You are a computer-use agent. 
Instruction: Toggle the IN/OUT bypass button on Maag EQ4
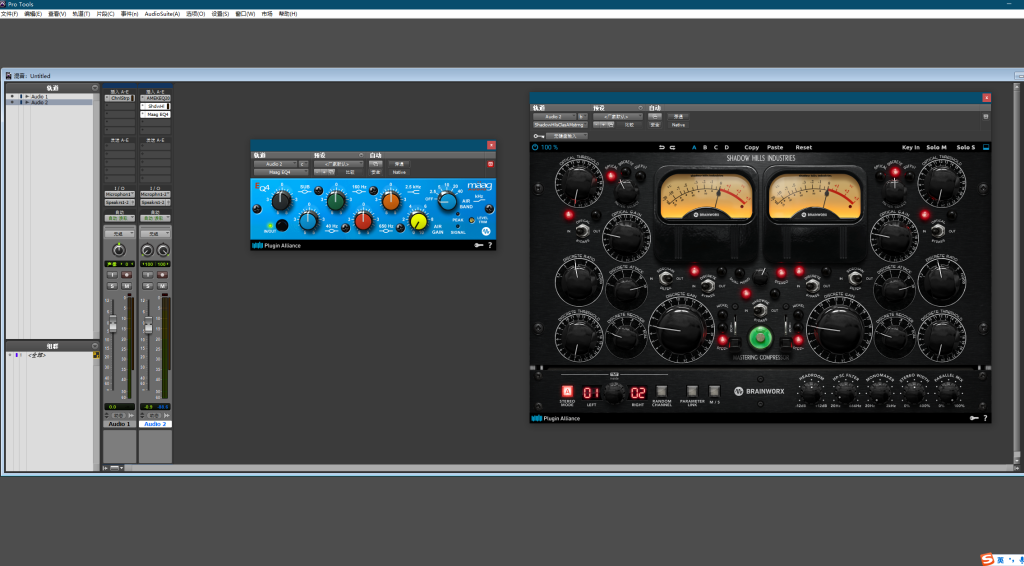click(x=282, y=225)
